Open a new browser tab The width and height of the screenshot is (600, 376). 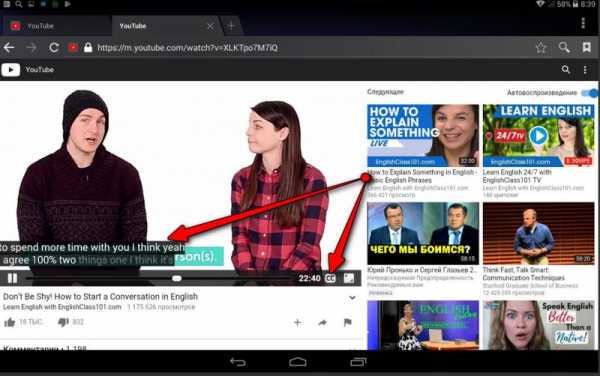(231, 26)
